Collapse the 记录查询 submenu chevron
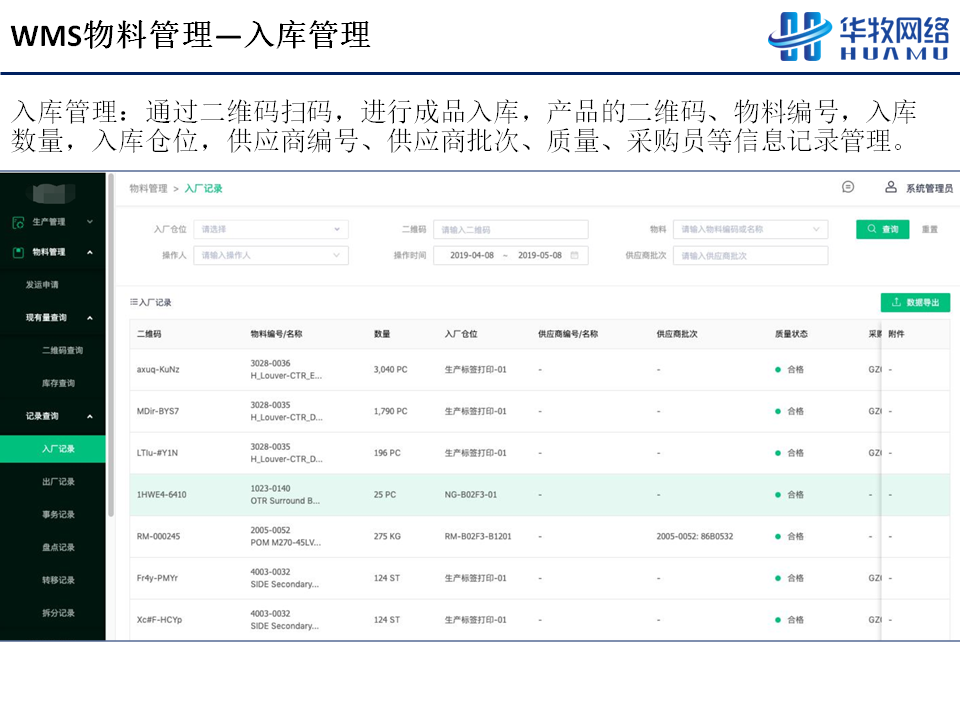The image size is (960, 720). 90,416
